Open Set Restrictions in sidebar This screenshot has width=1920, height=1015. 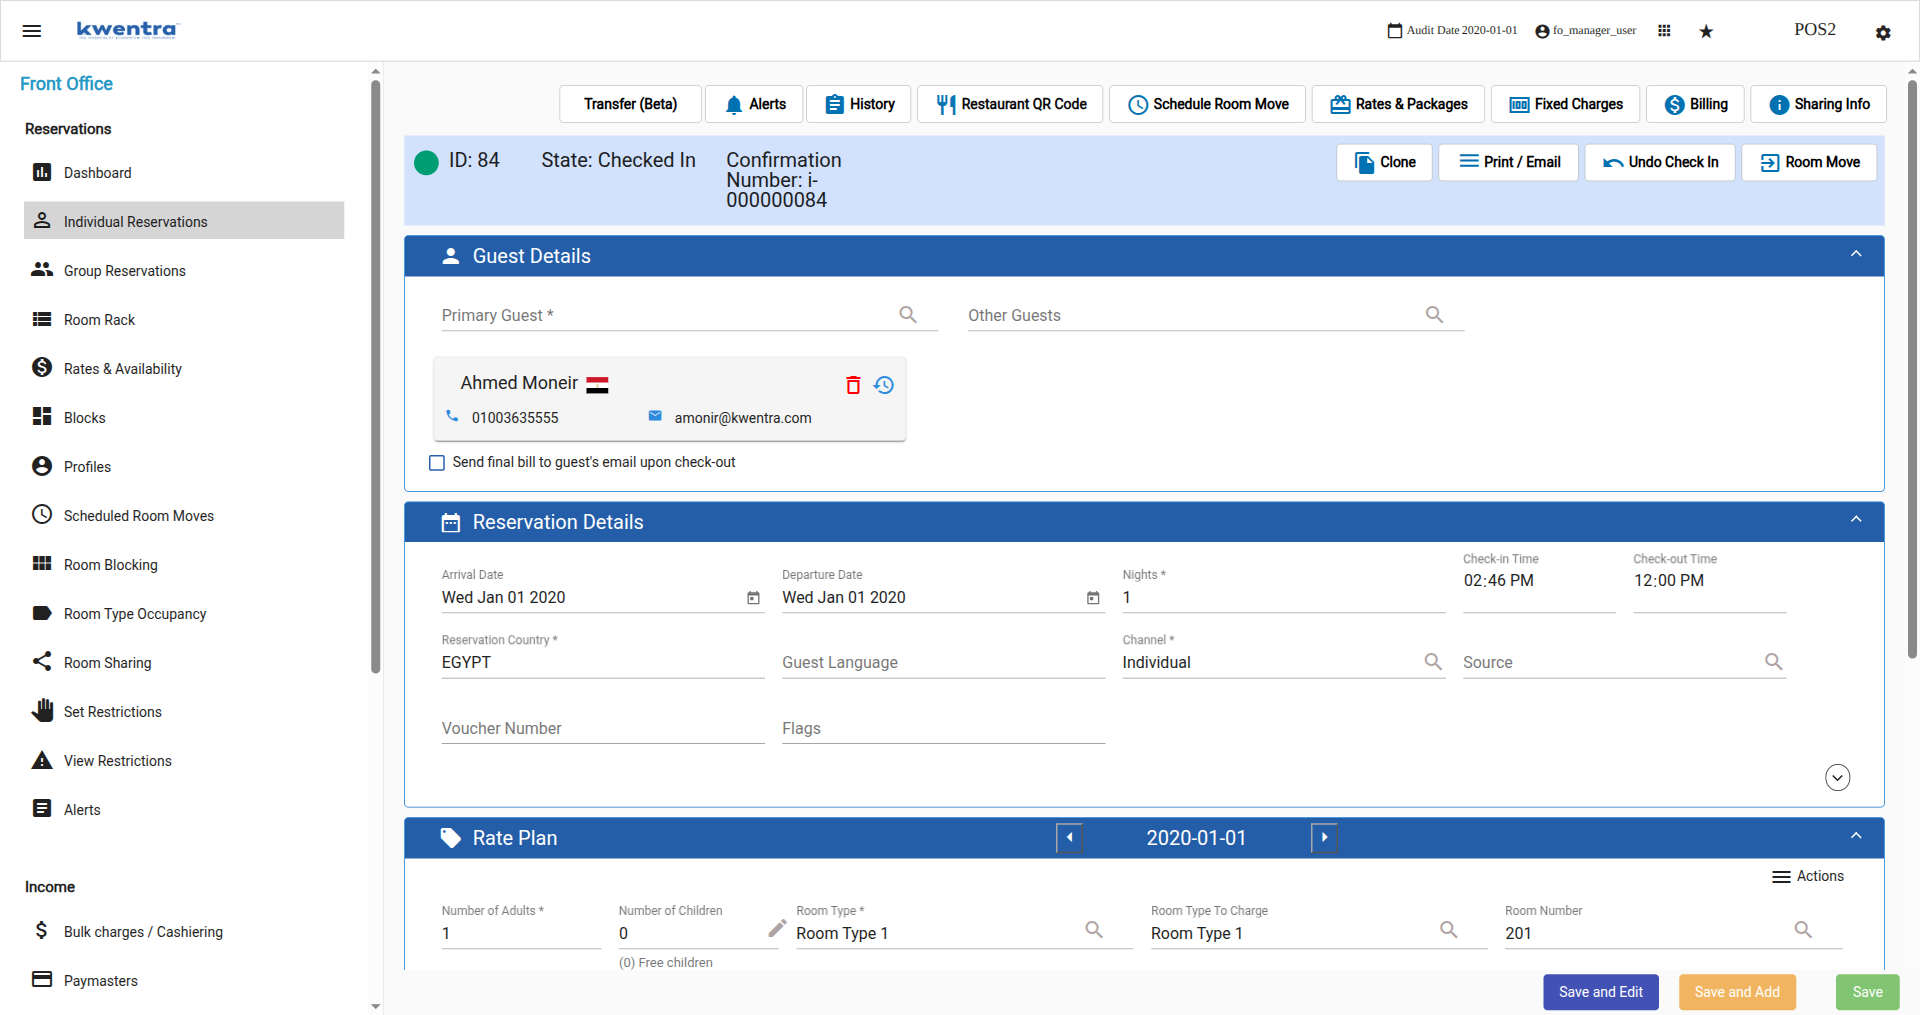(184, 711)
